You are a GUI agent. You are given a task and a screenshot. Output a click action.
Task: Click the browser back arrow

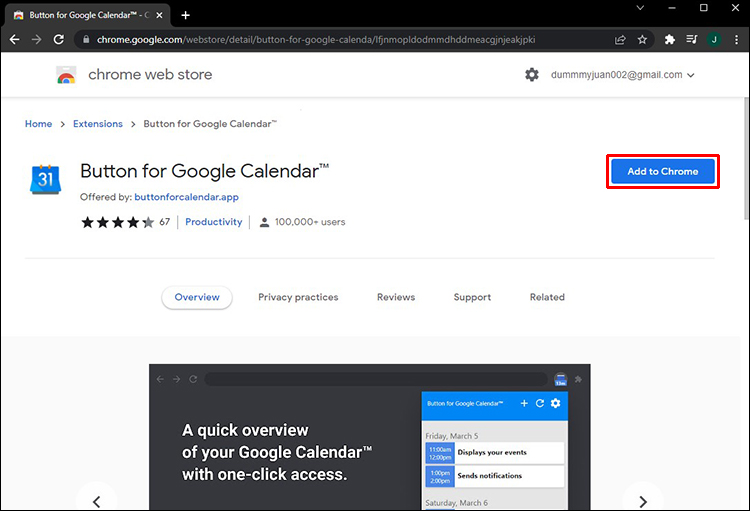point(14,39)
